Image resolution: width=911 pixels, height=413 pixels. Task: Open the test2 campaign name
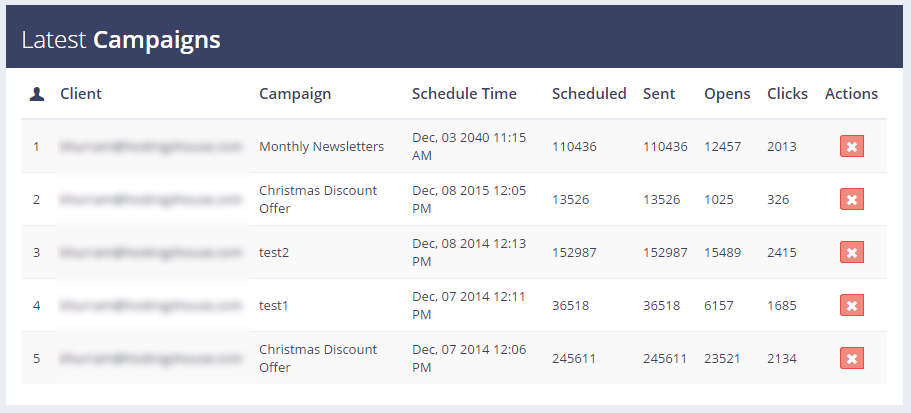(x=274, y=253)
